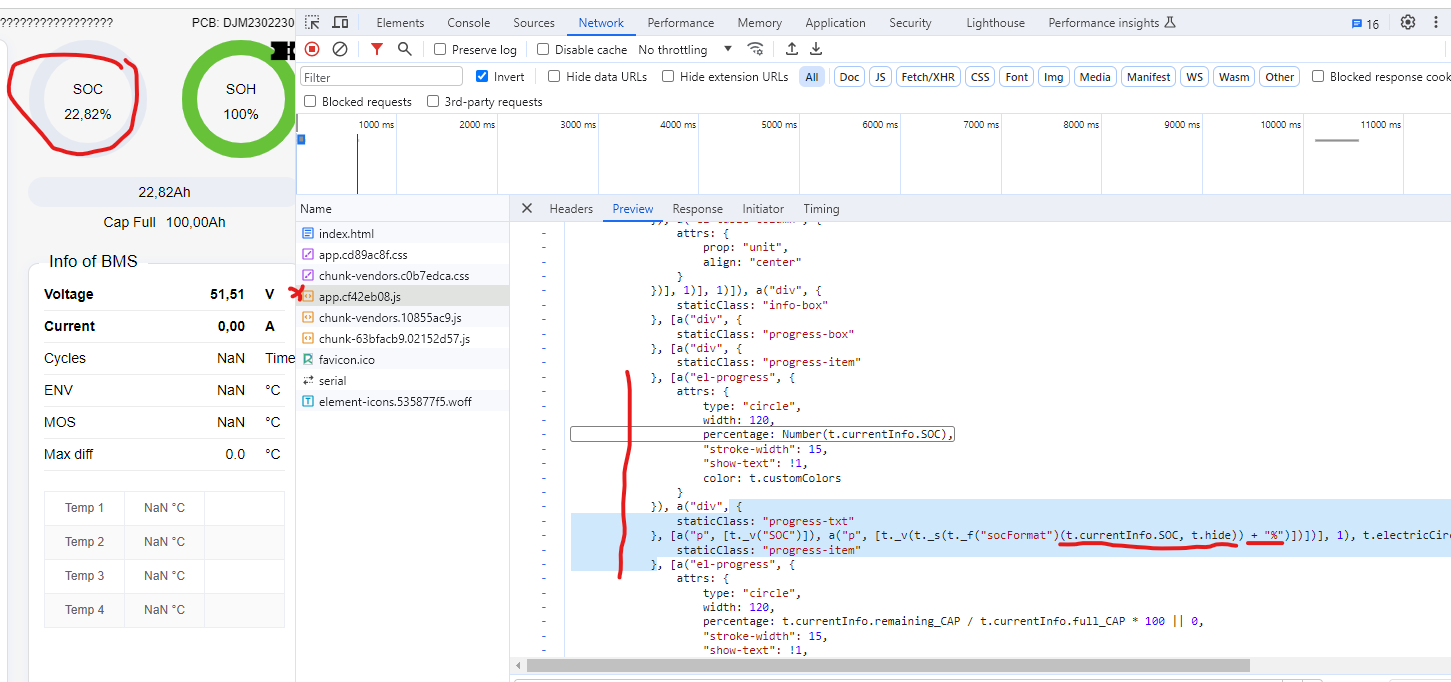Click the export HAR download arrow
Viewport: 1451px width, 682px height.
point(816,49)
